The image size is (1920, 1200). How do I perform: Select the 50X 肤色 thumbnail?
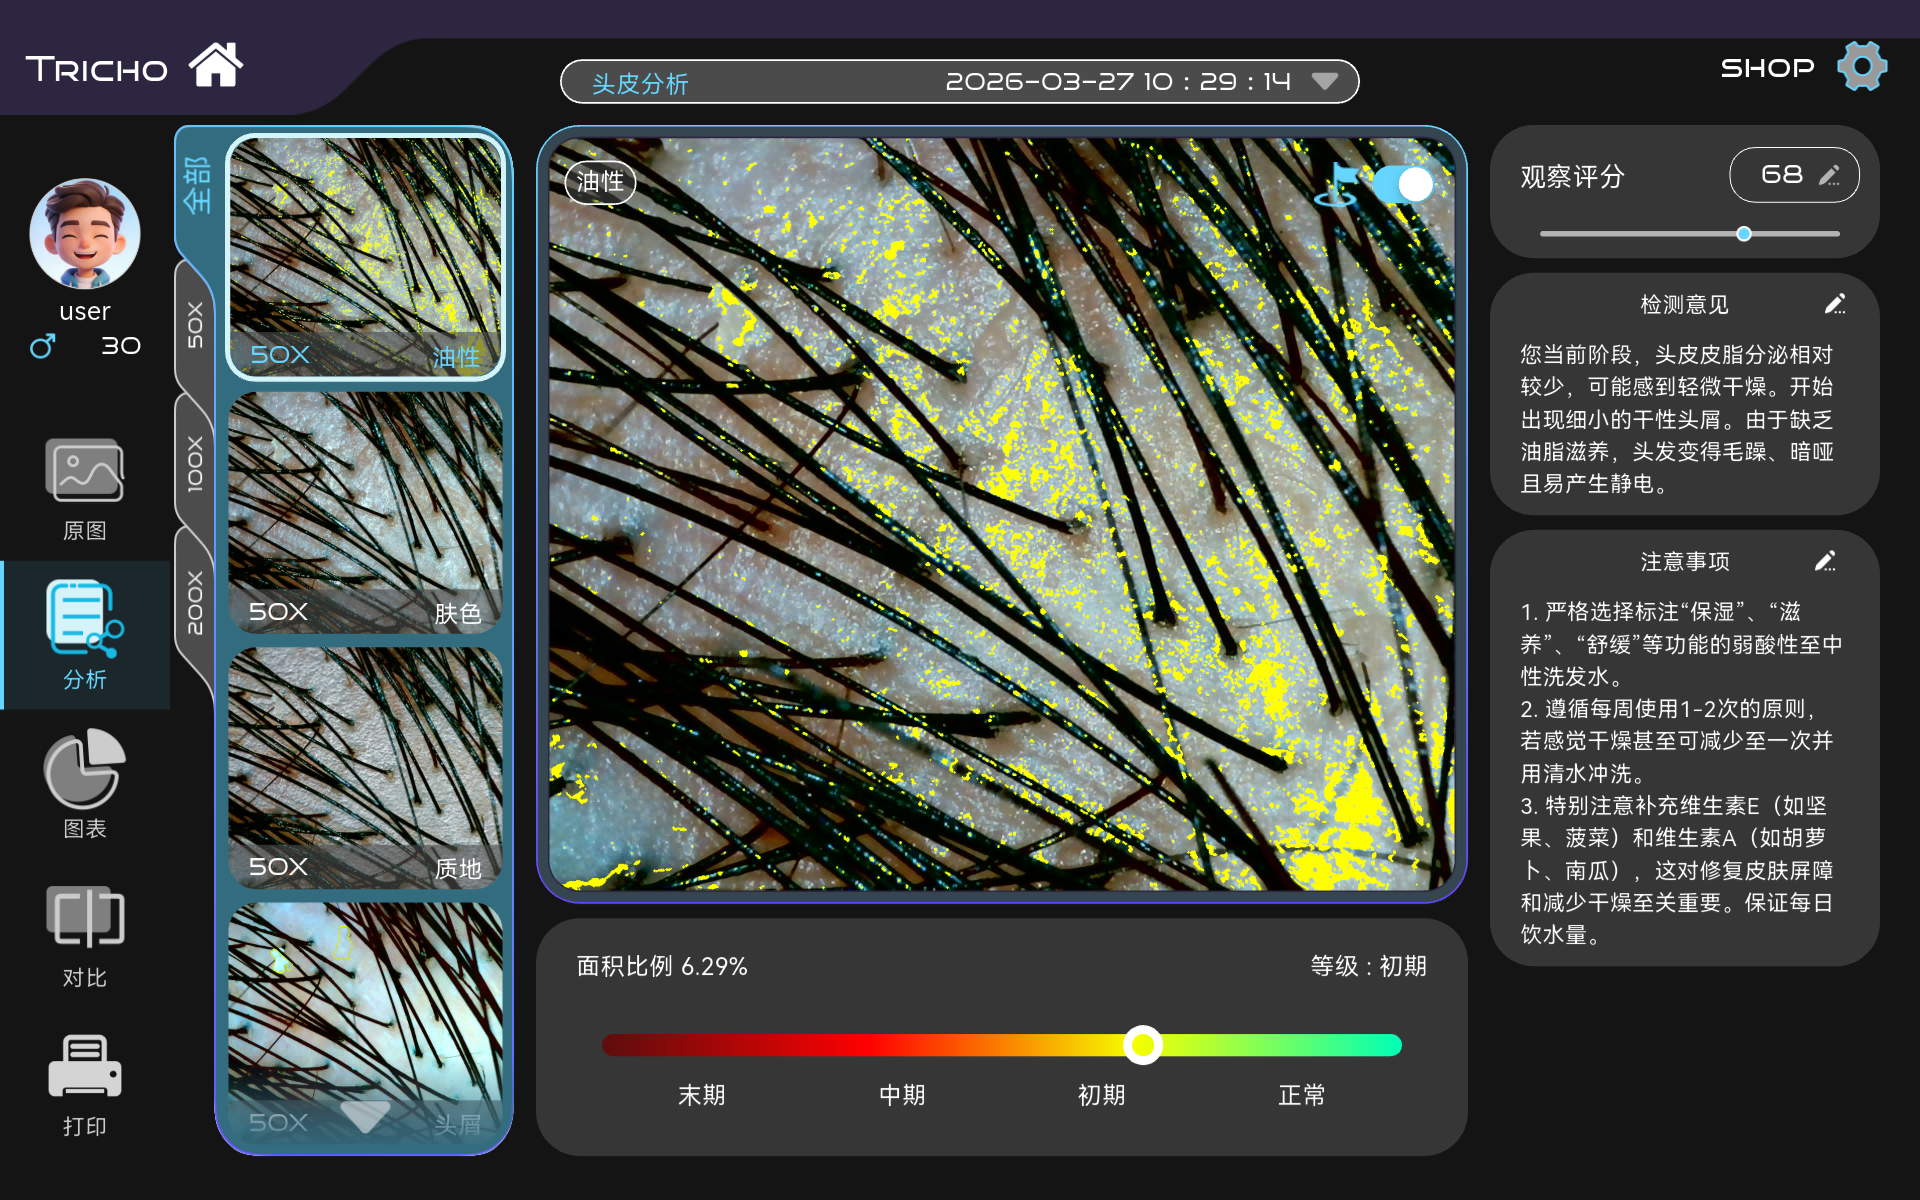pos(365,512)
